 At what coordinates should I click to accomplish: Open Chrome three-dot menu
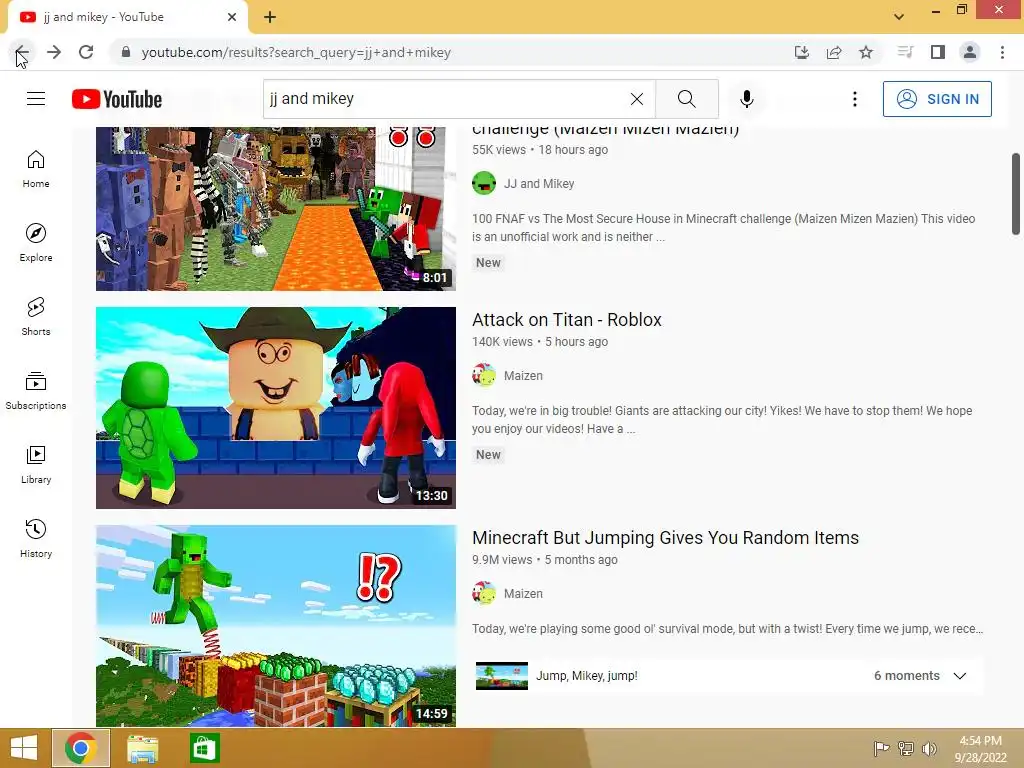pos(1002,52)
